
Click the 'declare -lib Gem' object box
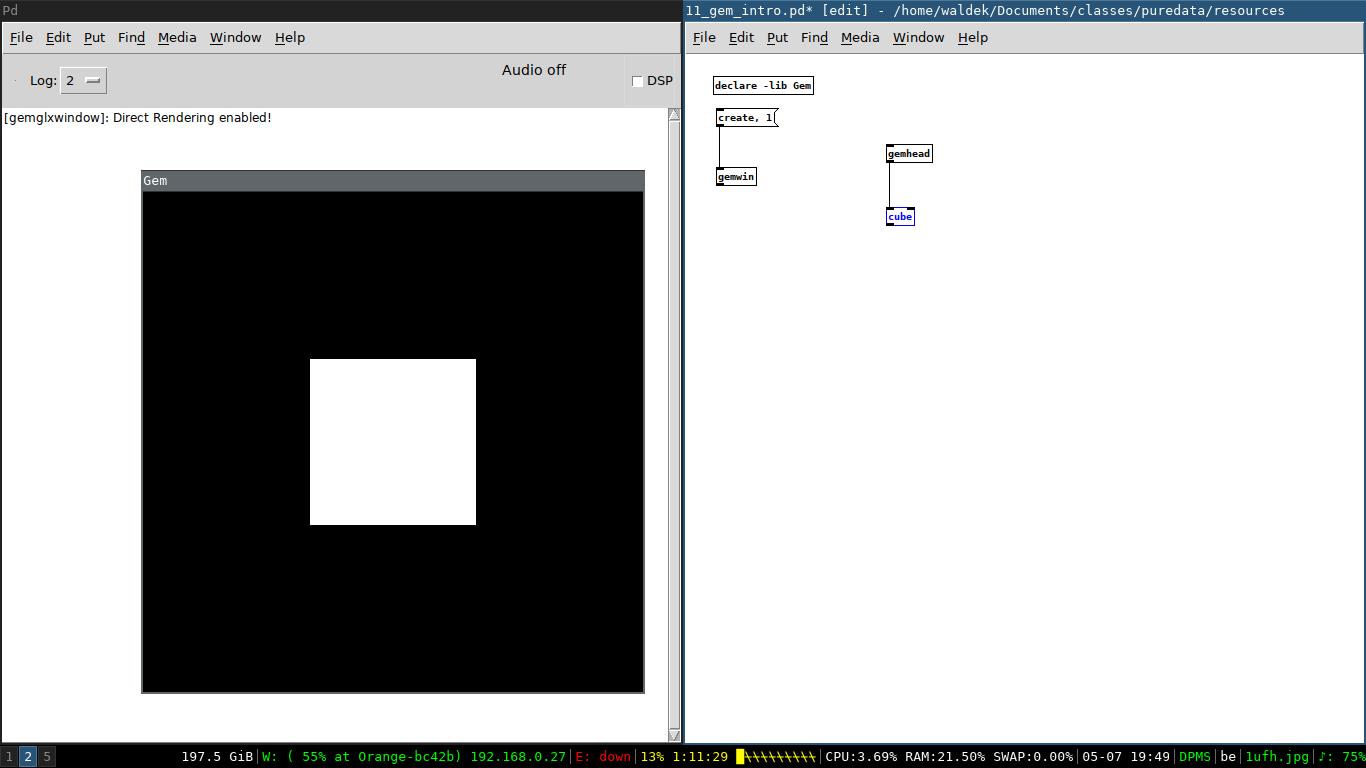(x=763, y=86)
